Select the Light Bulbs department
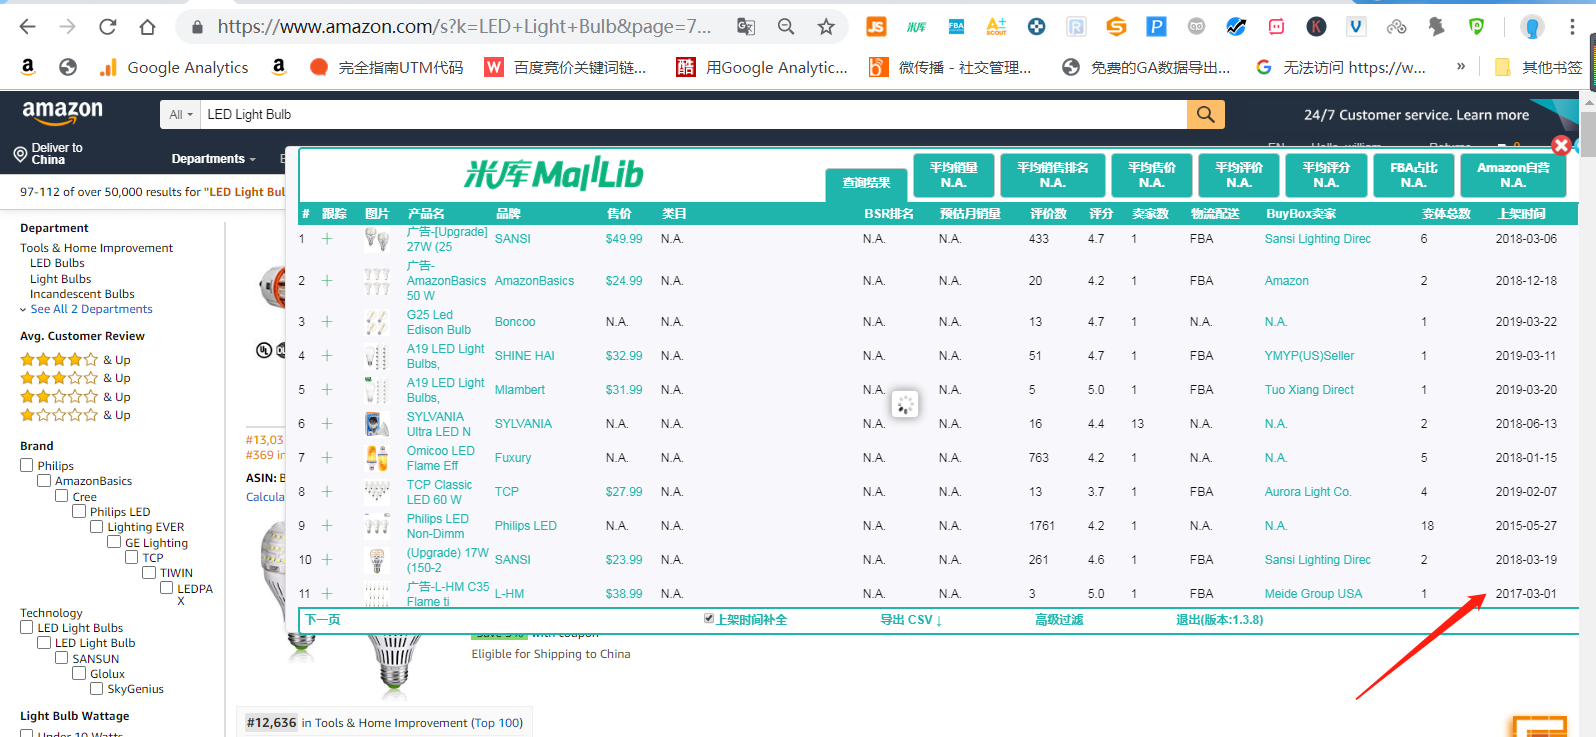This screenshot has width=1596, height=737. click(x=60, y=279)
